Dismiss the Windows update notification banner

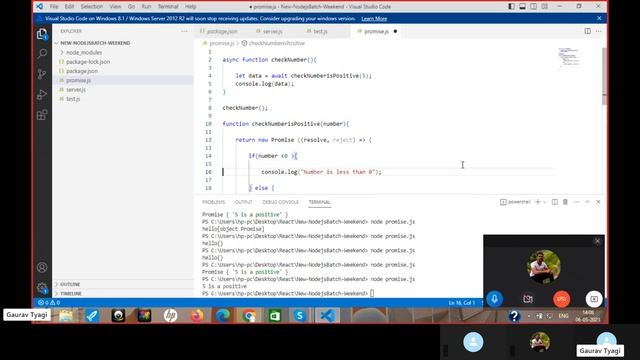599,18
